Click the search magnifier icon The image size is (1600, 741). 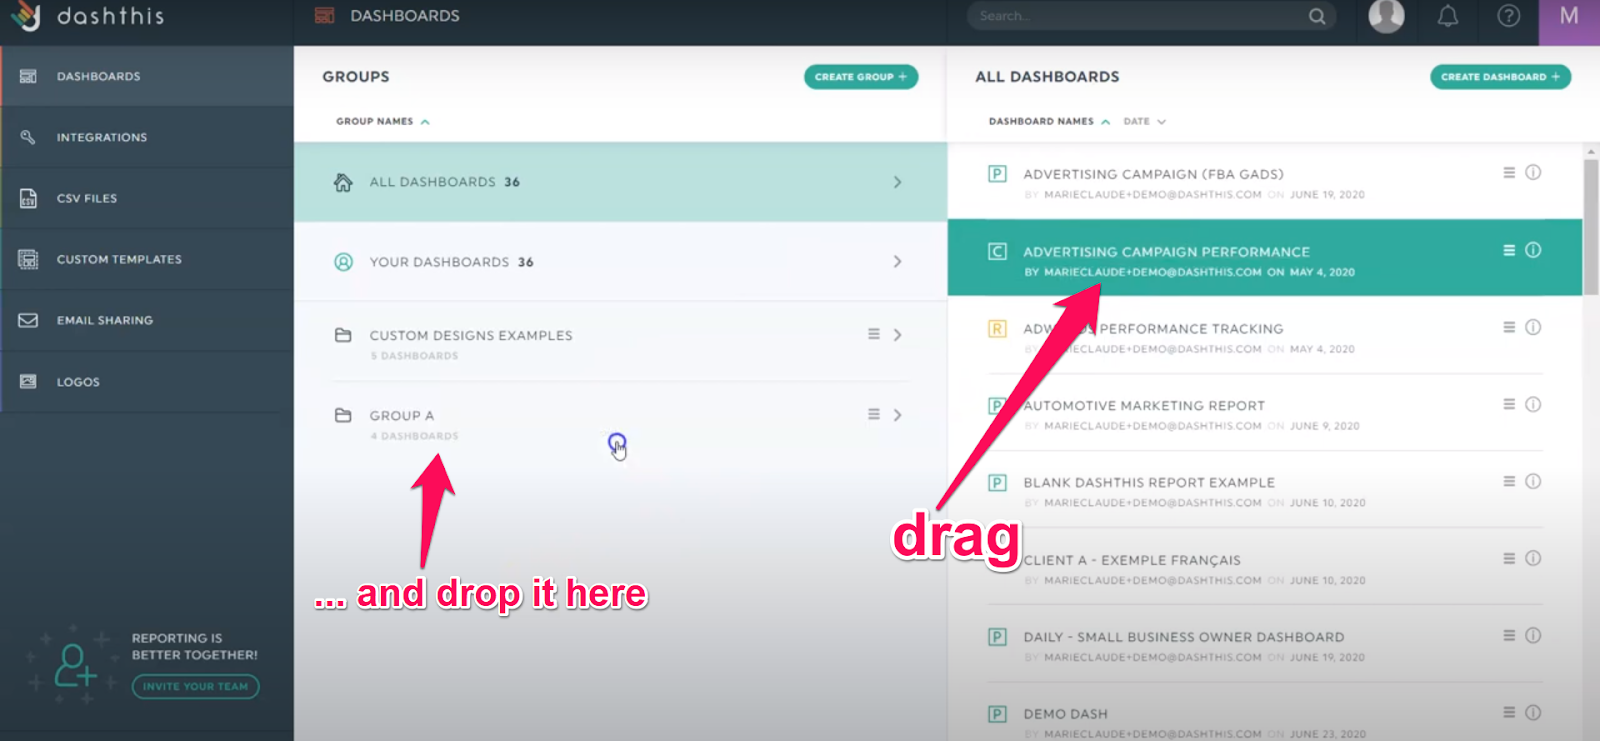tap(1317, 16)
